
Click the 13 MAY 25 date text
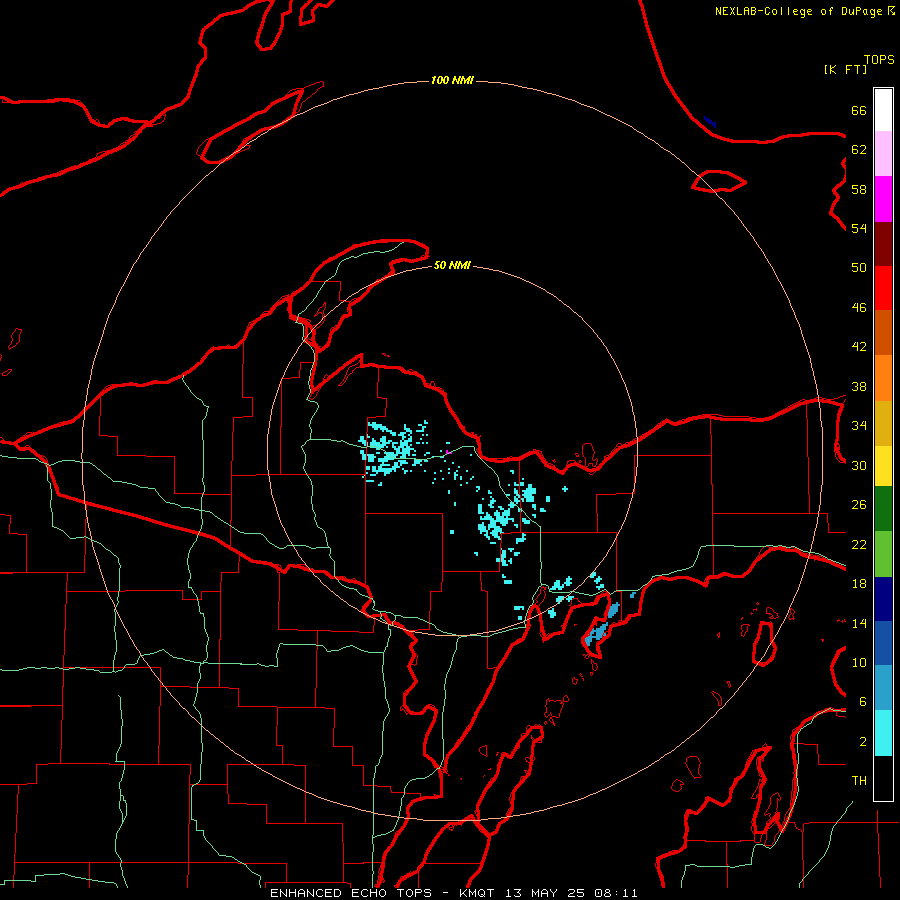545,893
